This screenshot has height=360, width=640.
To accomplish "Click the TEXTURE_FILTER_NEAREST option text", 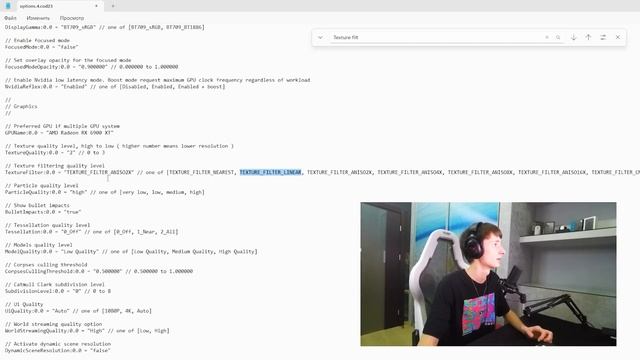I will (202, 172).
